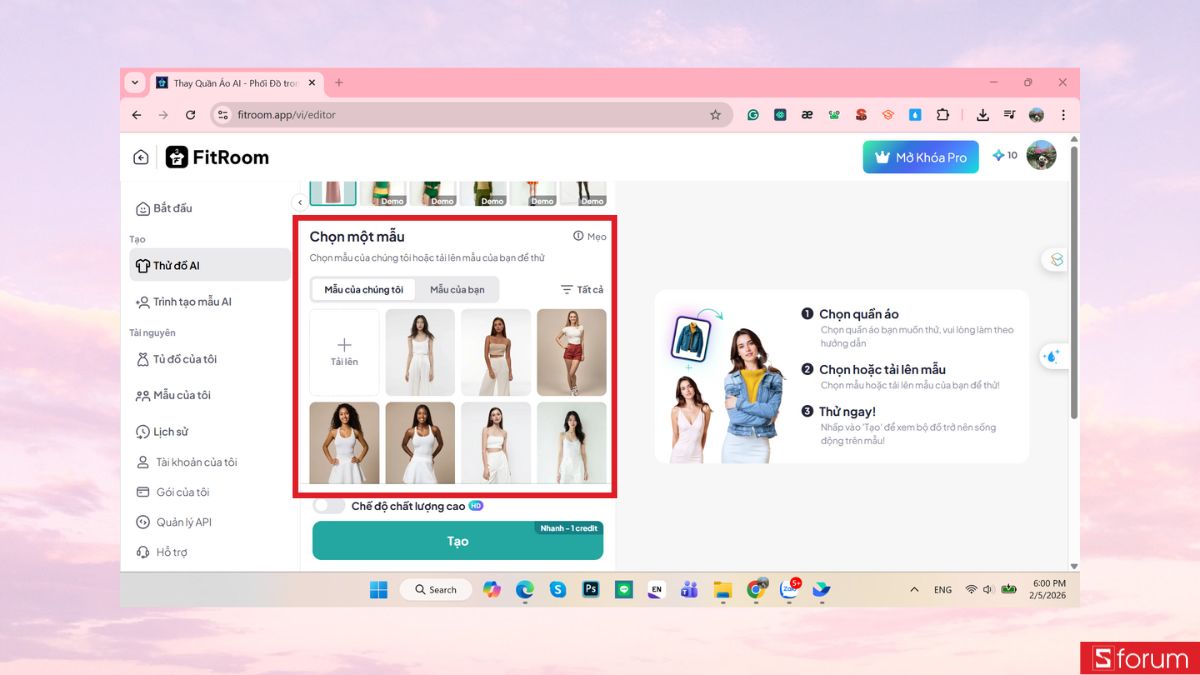Open Trình tạo mẫu AI in sidebar

[x=183, y=301]
